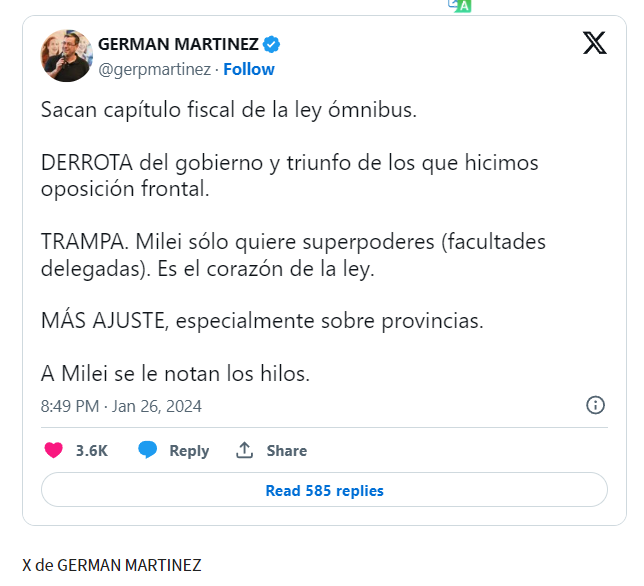Click the 8:49 PM · Jan 26, 2024 timestamp
Image resolution: width=644 pixels, height=586 pixels.
[x=121, y=406]
